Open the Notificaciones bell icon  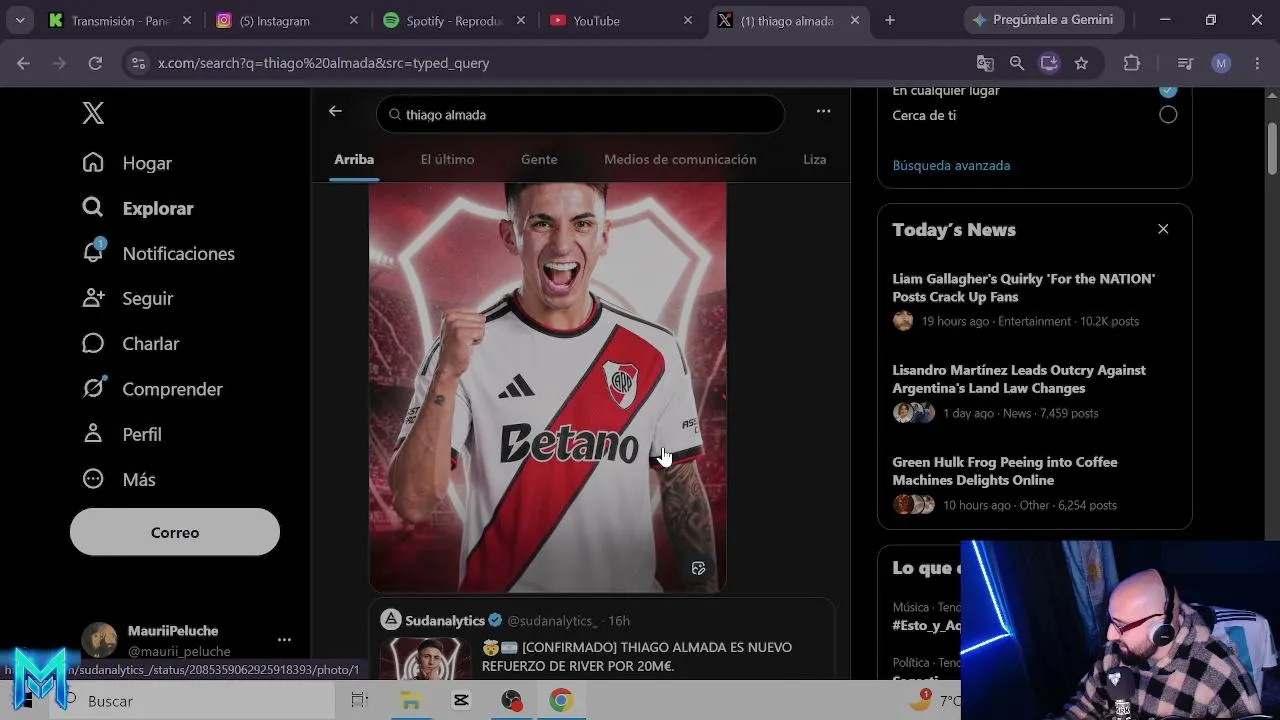point(93,252)
